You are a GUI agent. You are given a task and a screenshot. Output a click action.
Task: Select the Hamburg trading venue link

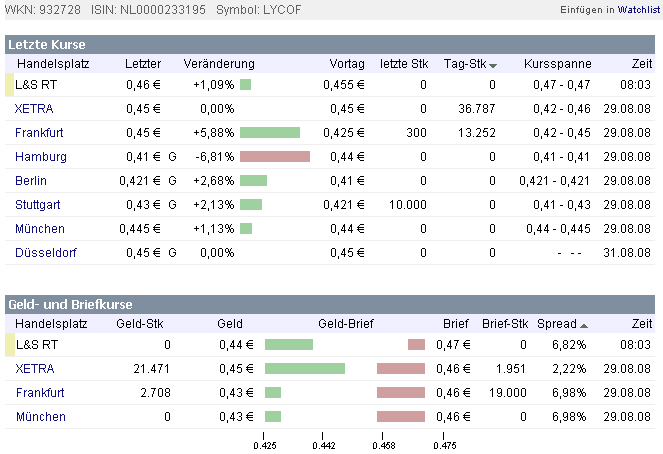pos(41,157)
